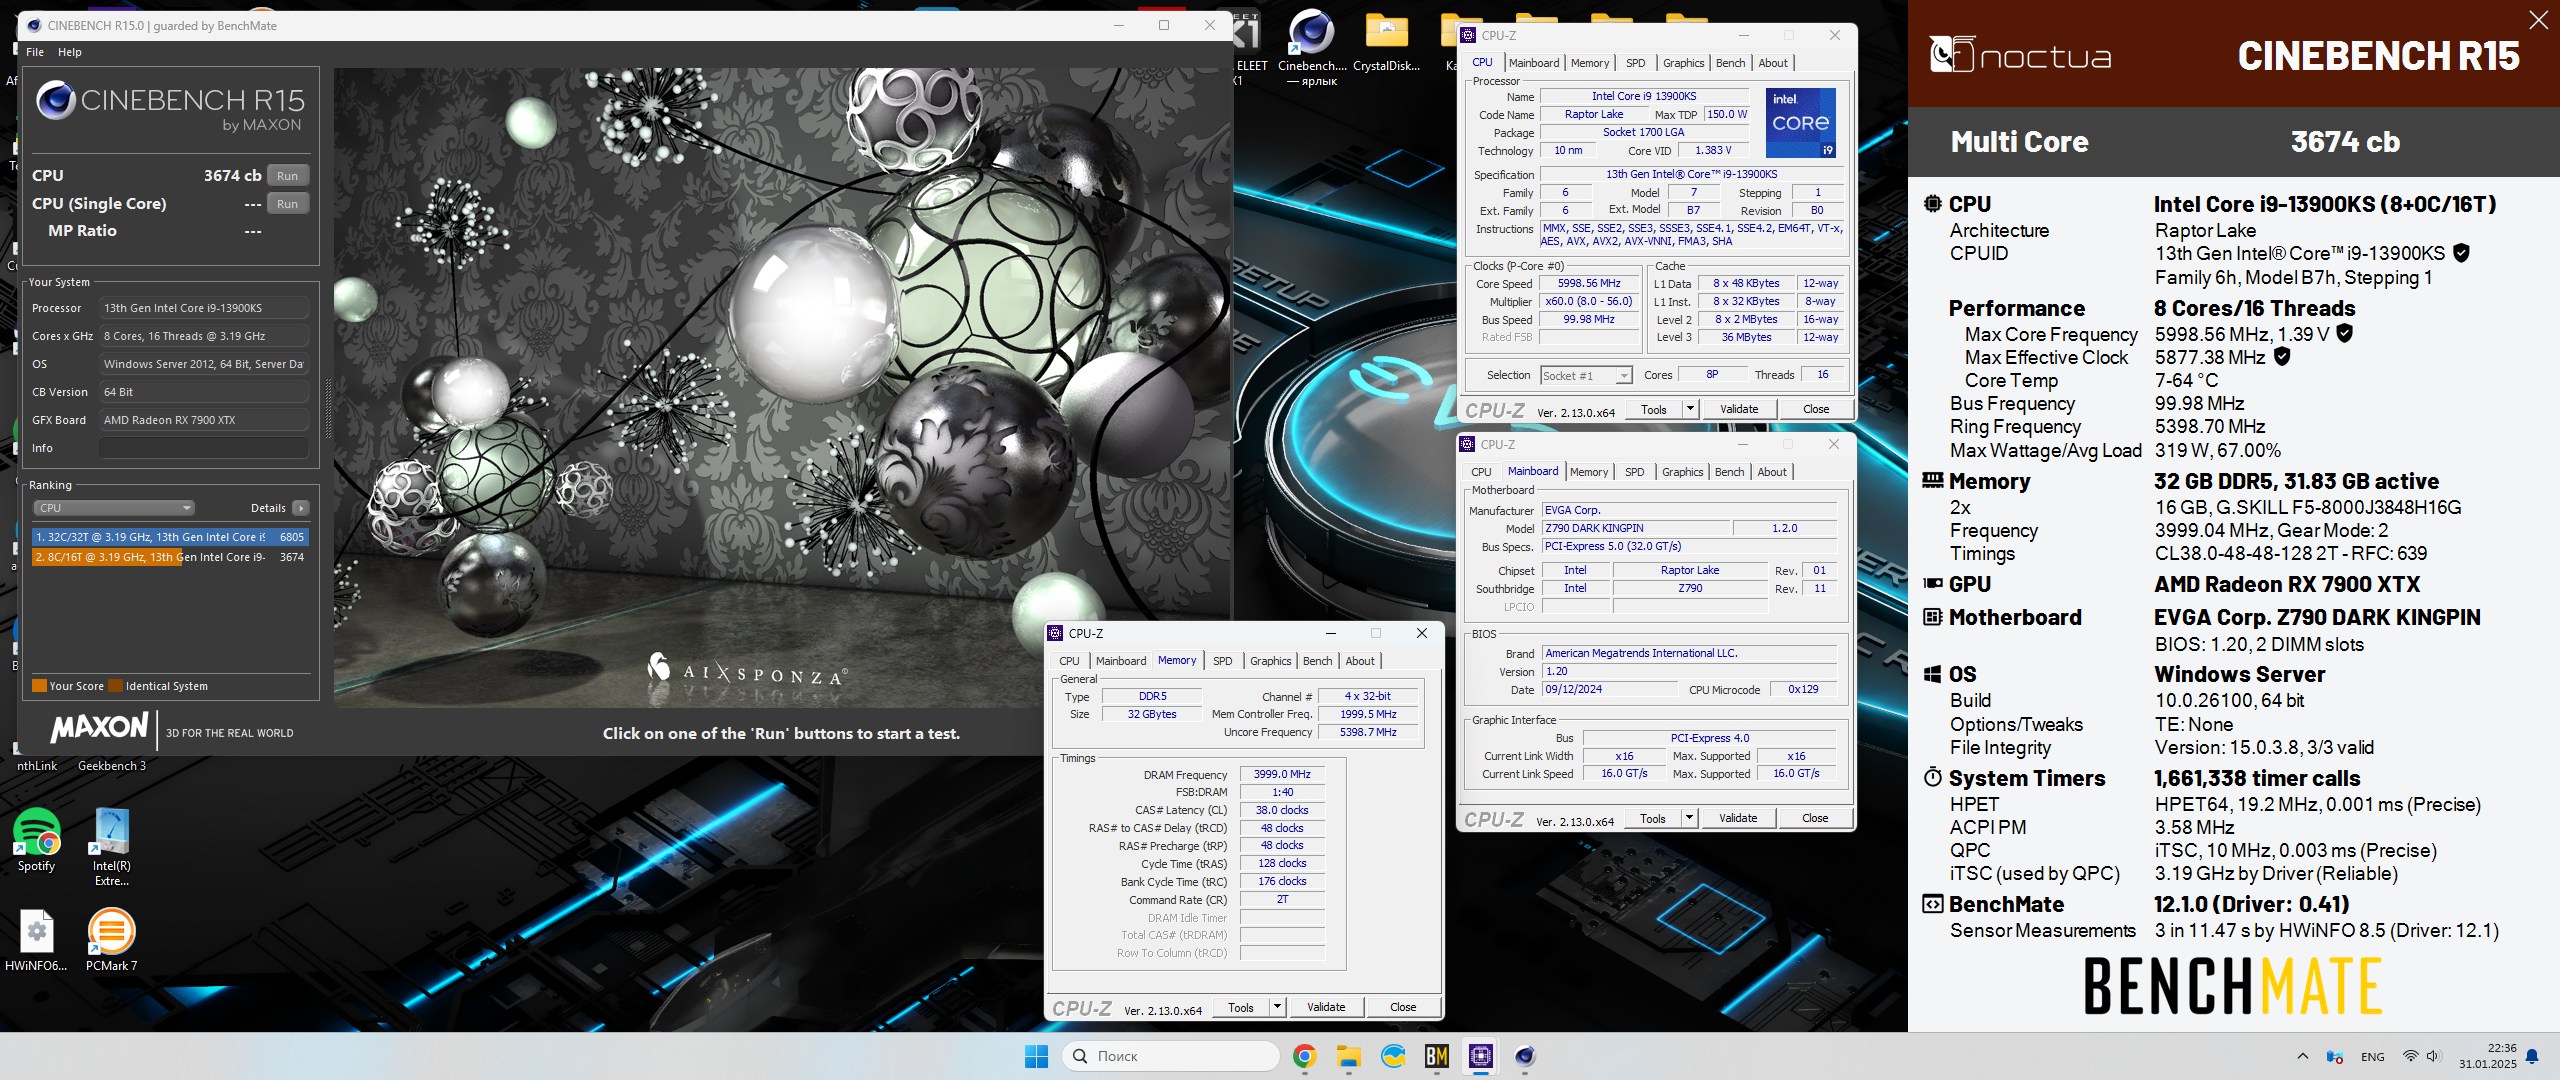Select Graphics tab in Memory CPU-Z window
Image resolution: width=2560 pixels, height=1080 pixels.
point(1271,661)
